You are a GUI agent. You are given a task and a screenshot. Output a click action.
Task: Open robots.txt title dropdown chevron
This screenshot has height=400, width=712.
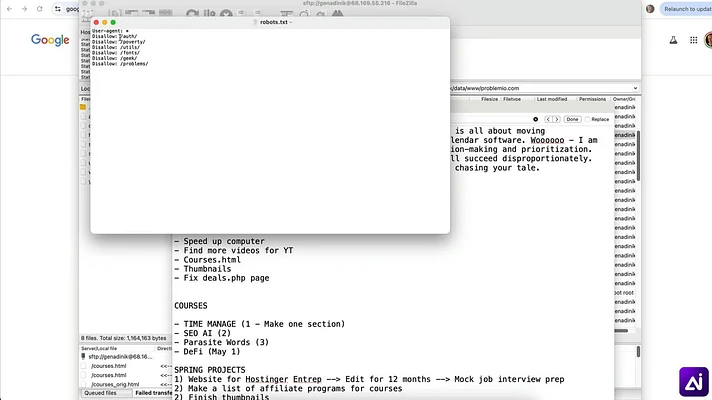(x=291, y=22)
